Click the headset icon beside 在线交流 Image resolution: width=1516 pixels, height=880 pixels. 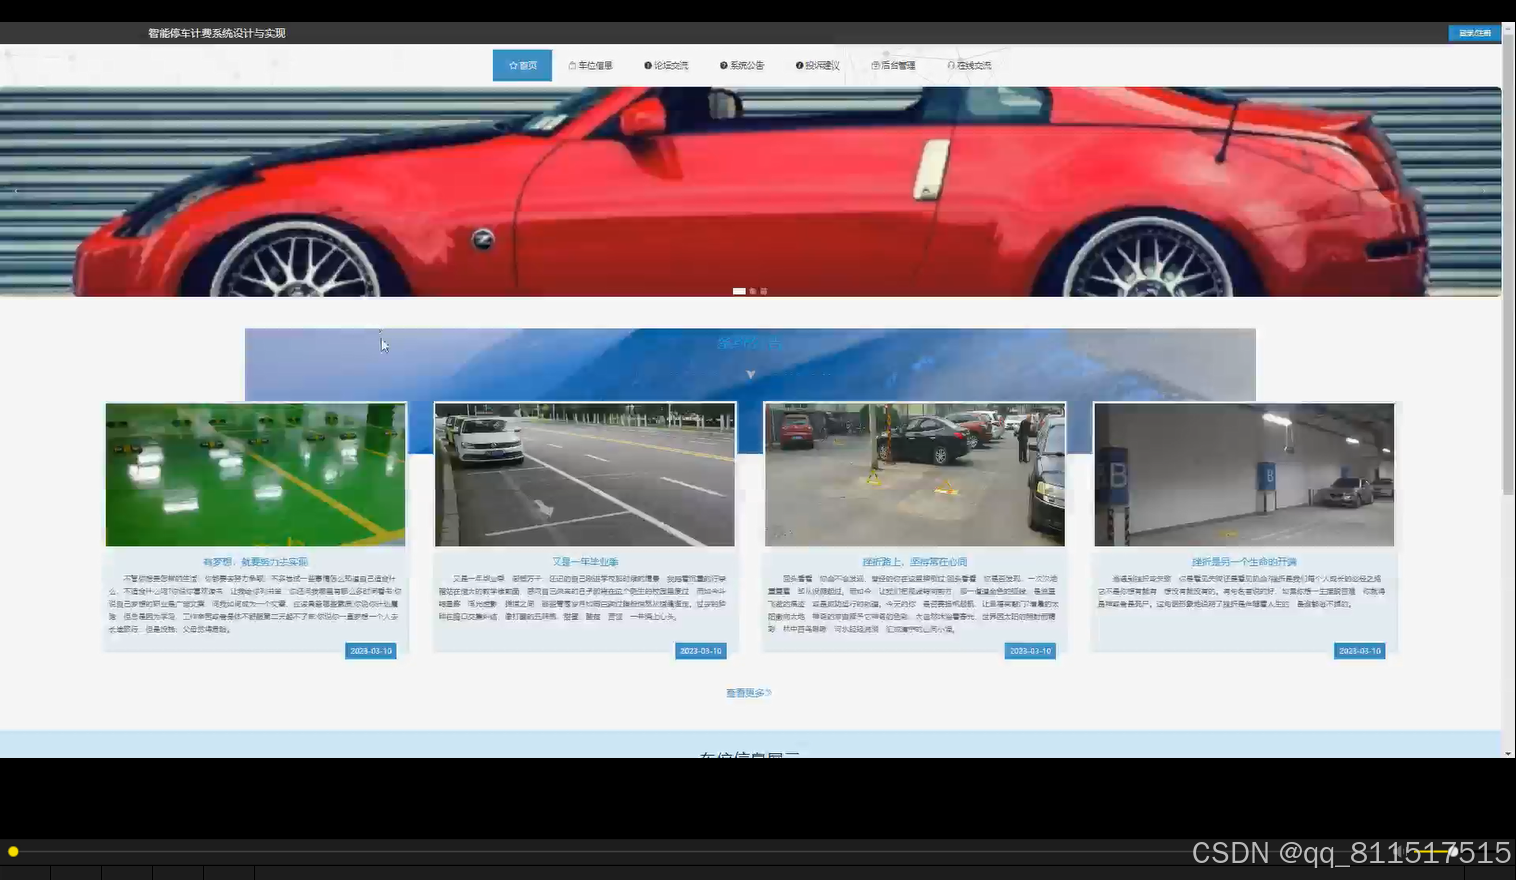(951, 65)
